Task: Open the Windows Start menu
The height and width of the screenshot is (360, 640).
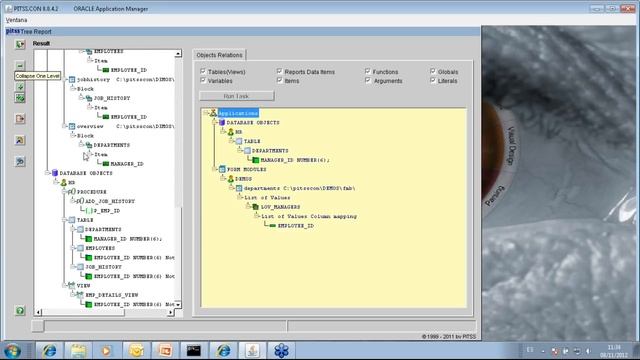Action: click(x=12, y=351)
